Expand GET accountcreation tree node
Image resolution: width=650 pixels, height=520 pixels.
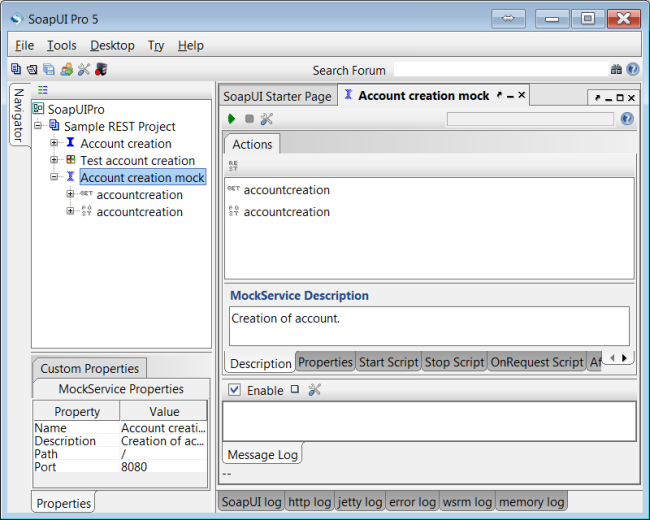point(70,194)
